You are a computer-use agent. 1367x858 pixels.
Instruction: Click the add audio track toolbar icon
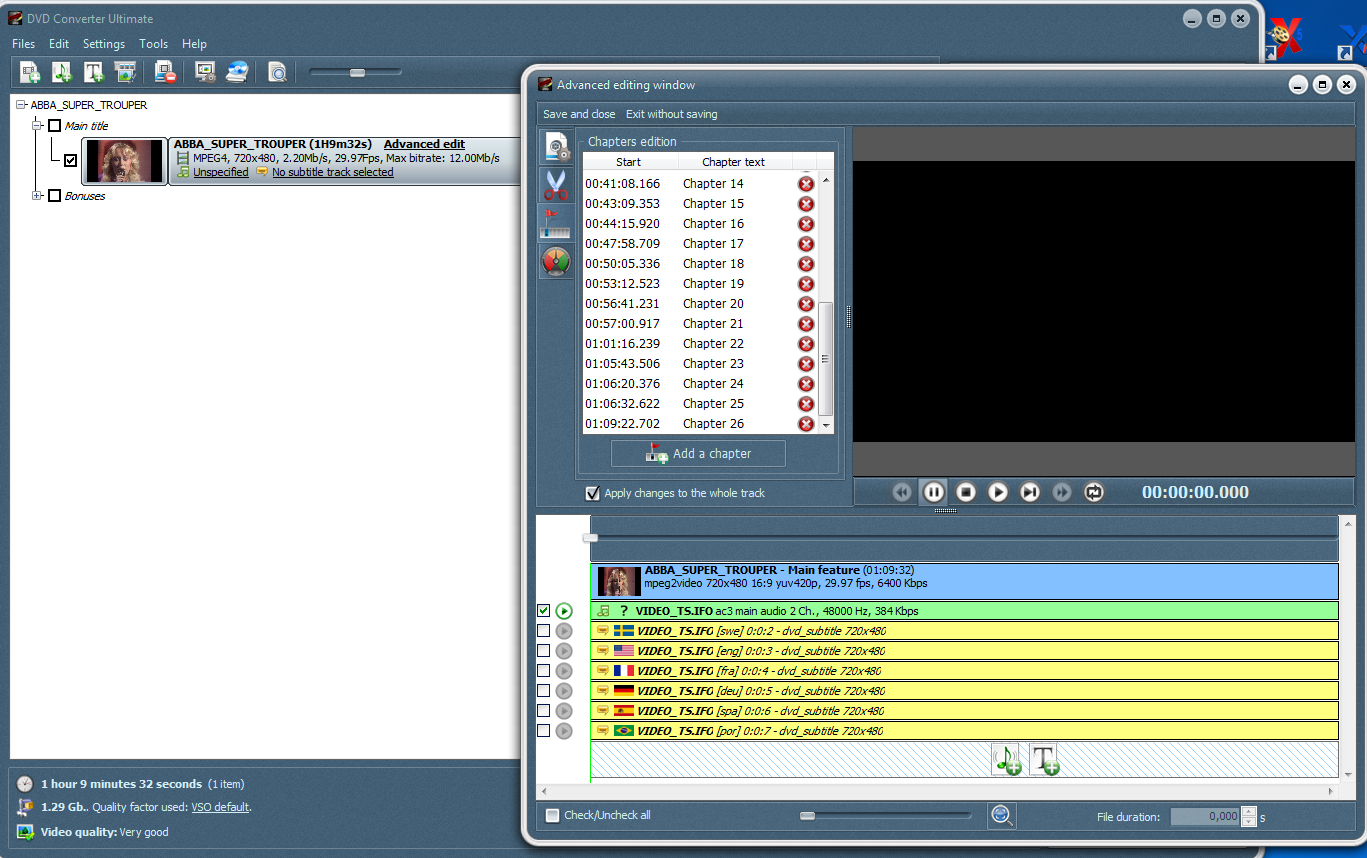62,72
